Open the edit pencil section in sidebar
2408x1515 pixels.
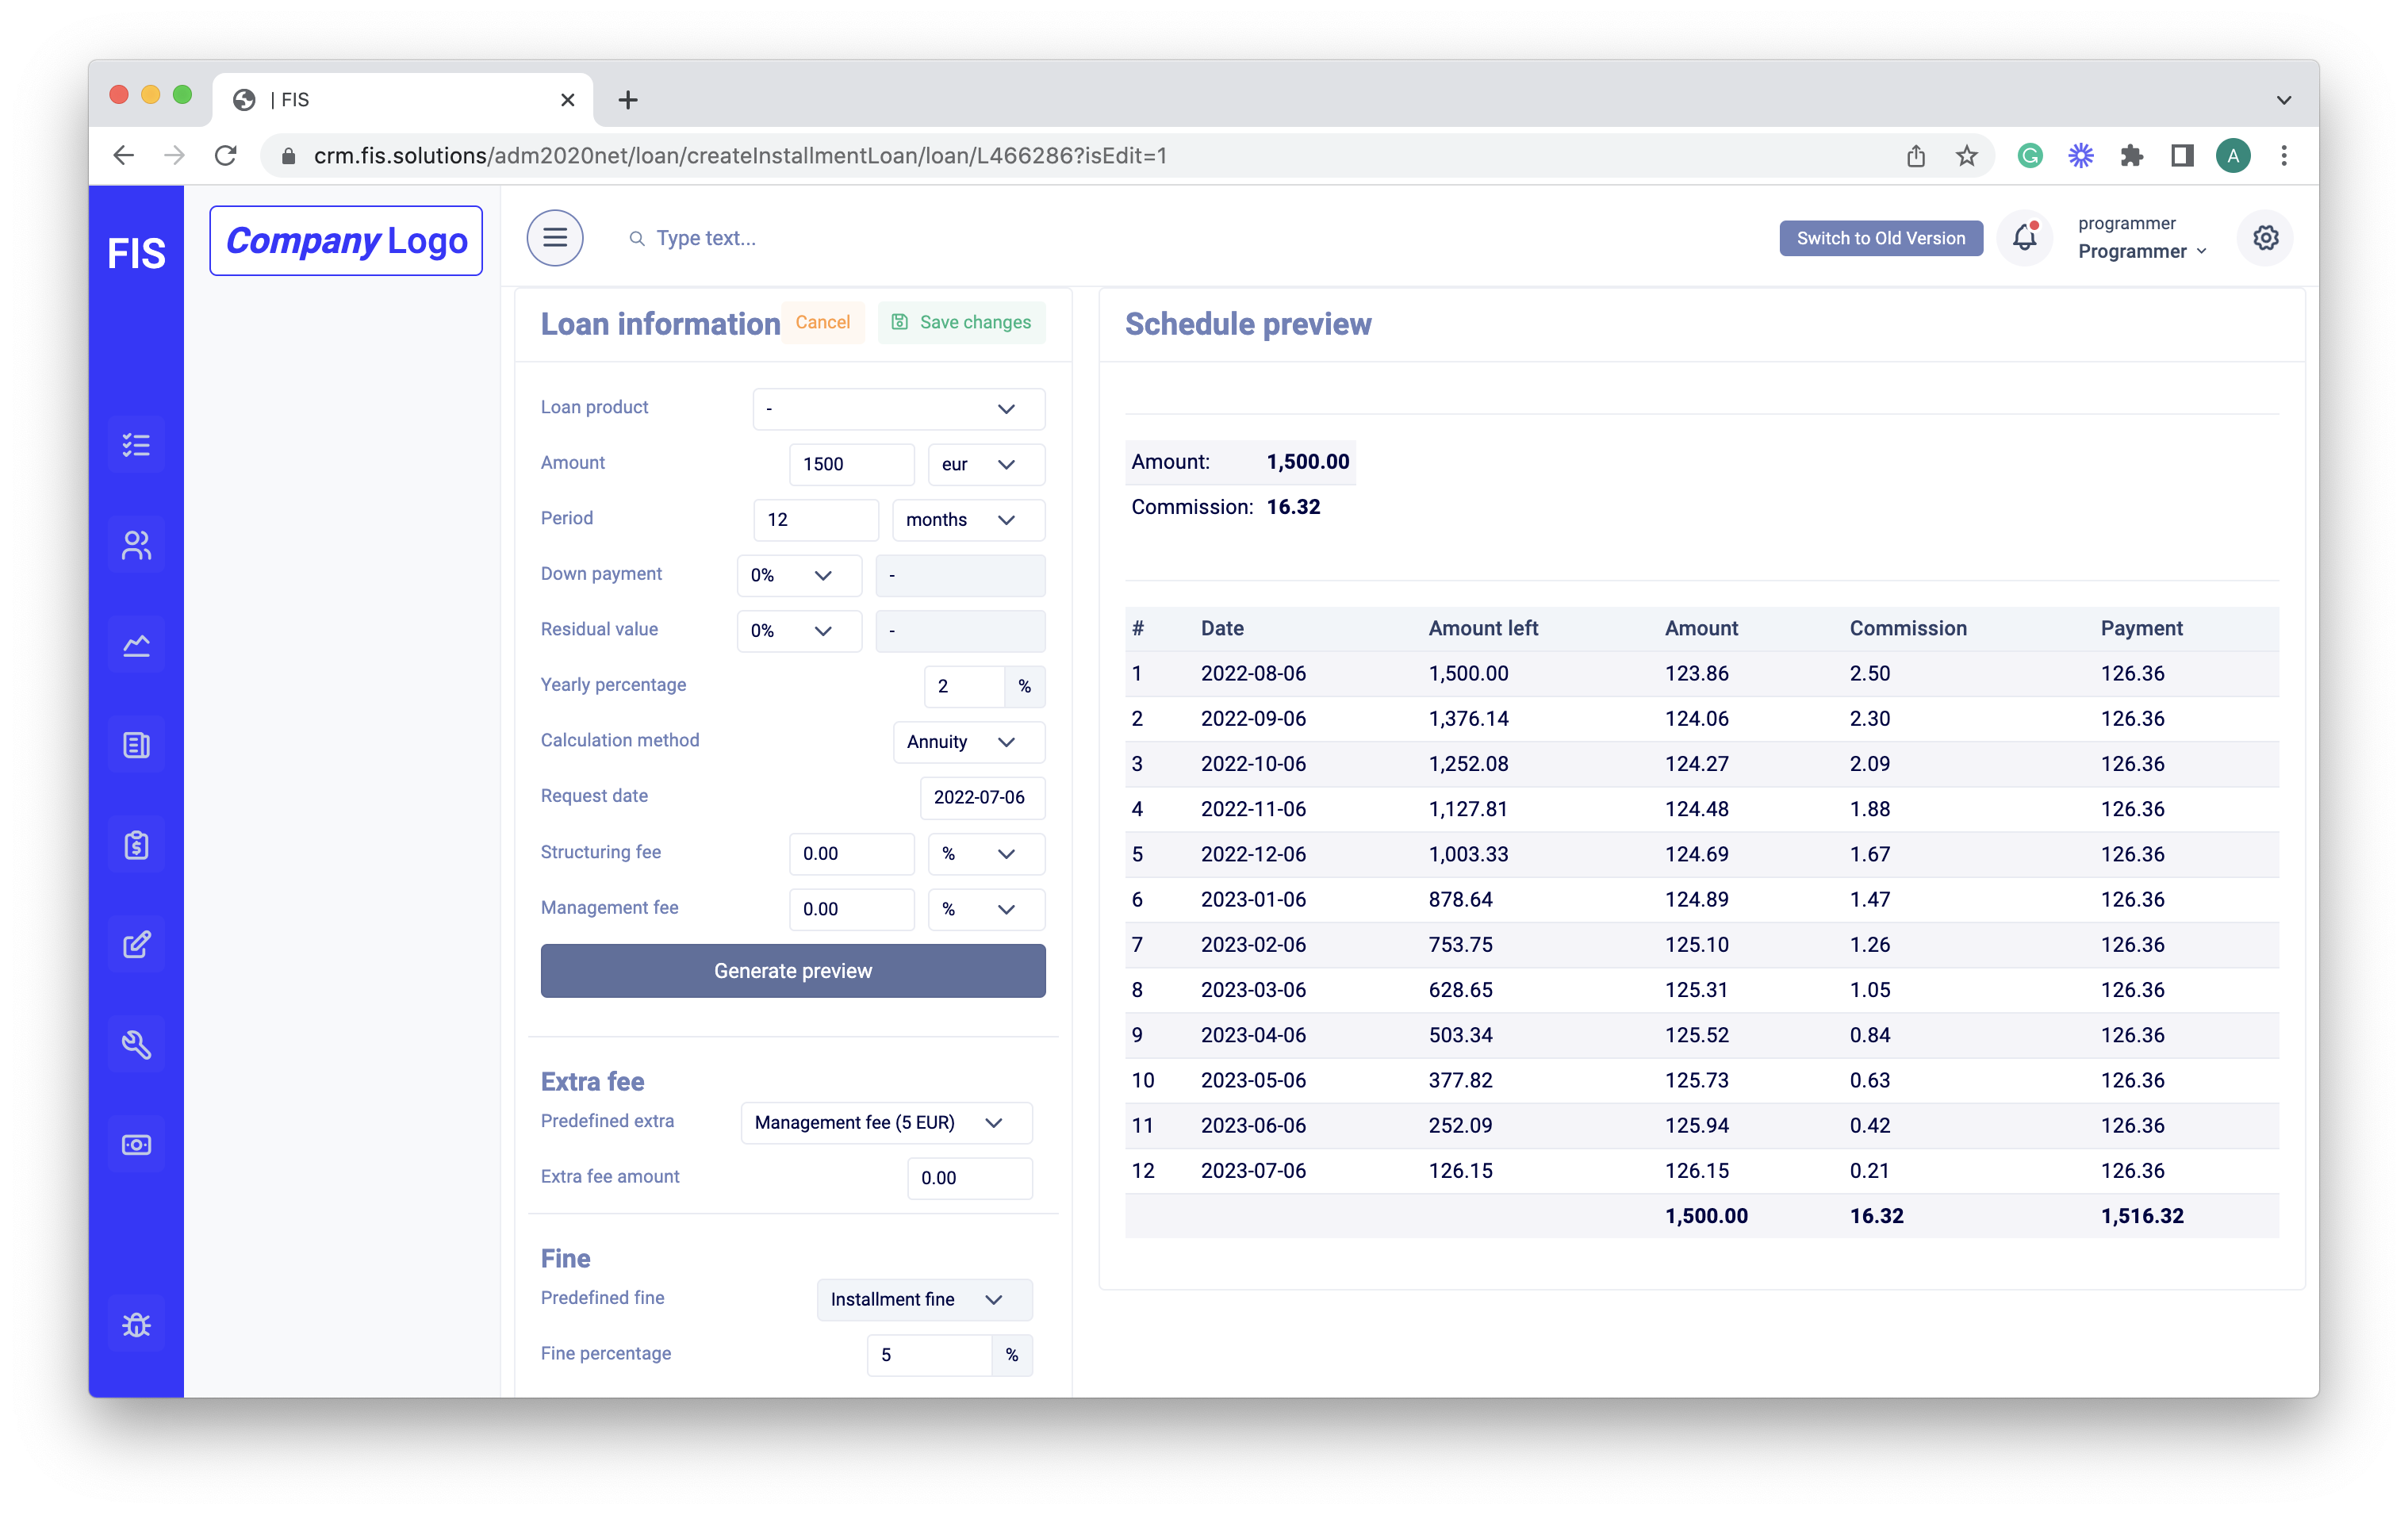136,943
